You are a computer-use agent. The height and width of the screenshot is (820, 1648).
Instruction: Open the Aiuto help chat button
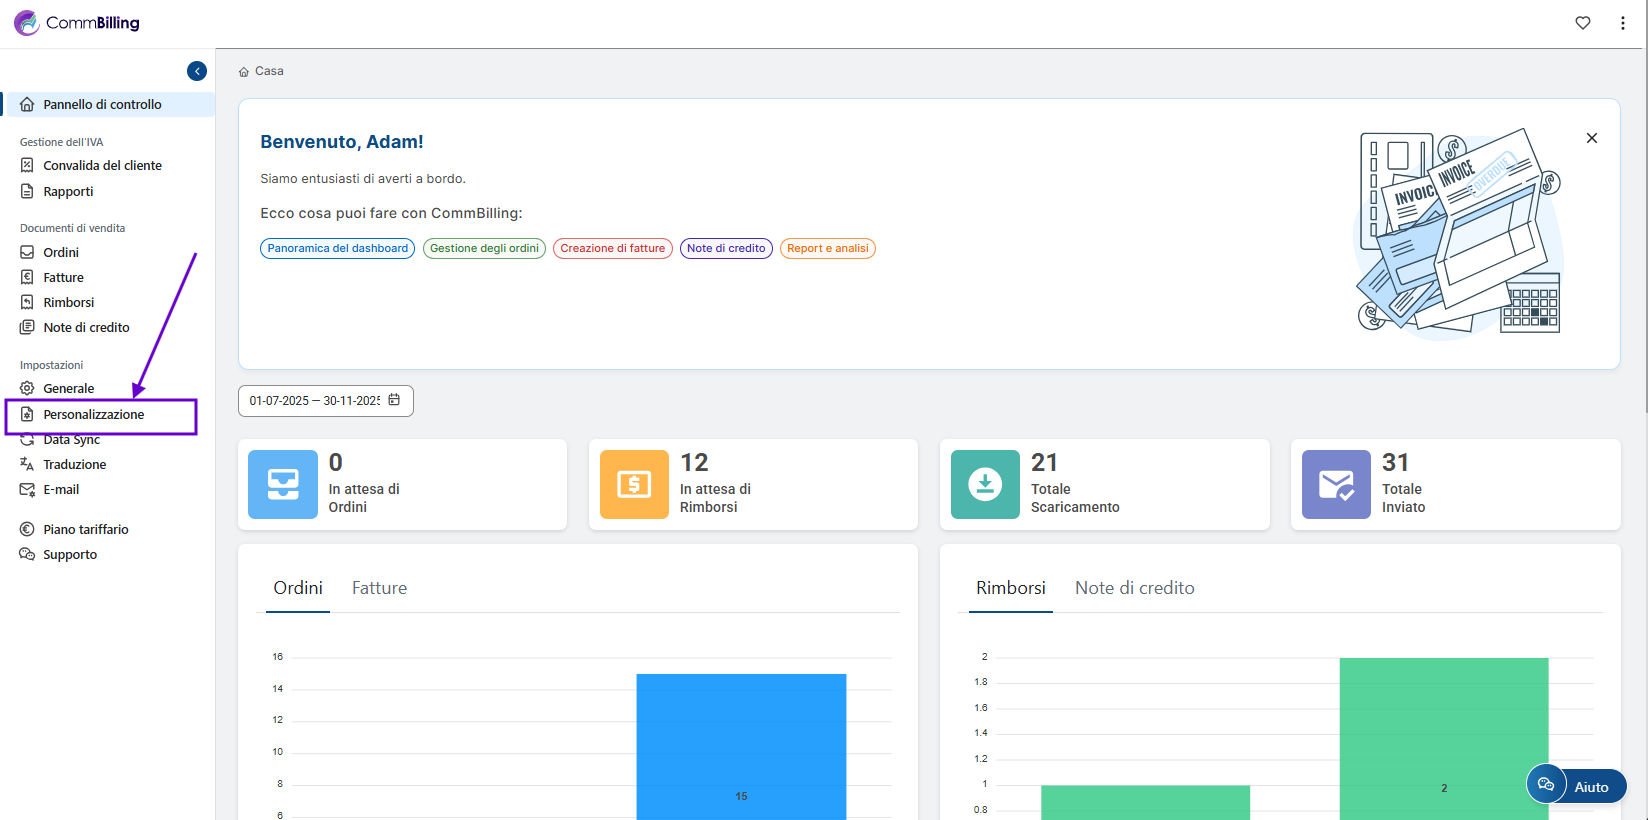pos(1576,786)
